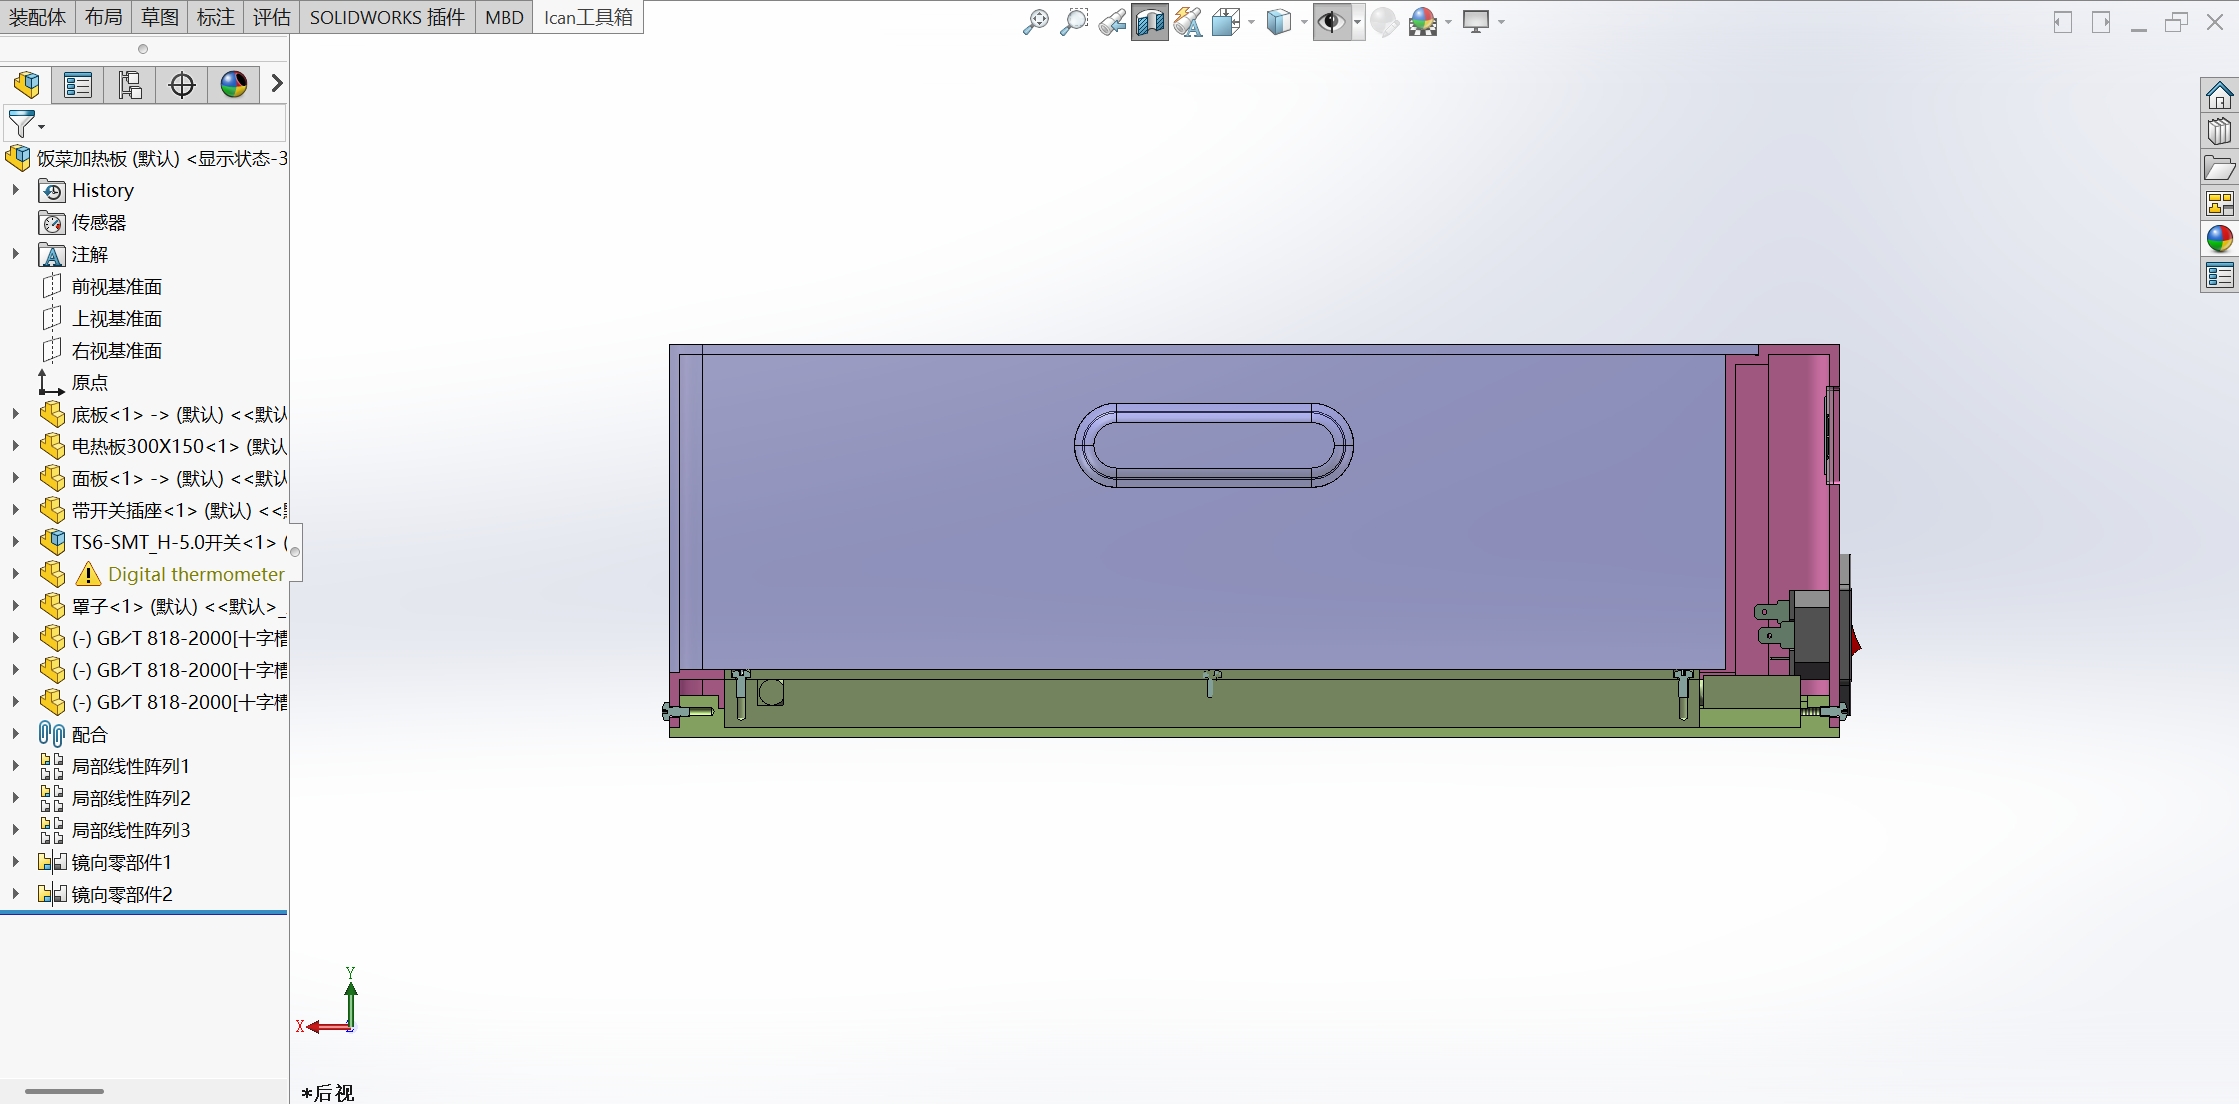Select 前视基准面 plane in tree

coord(116,287)
